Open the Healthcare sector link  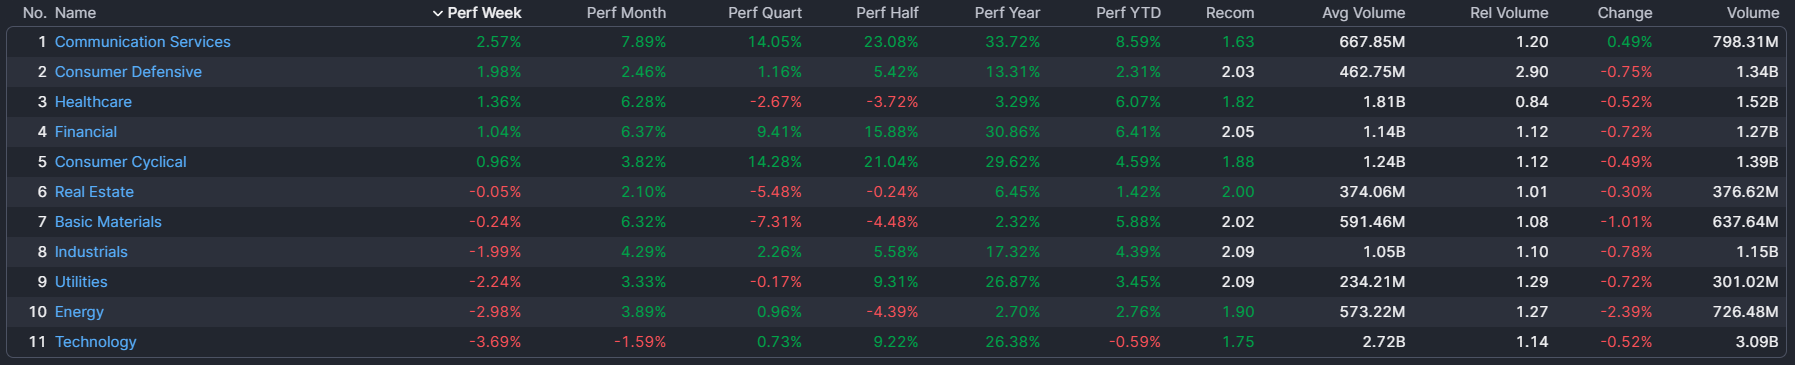93,102
